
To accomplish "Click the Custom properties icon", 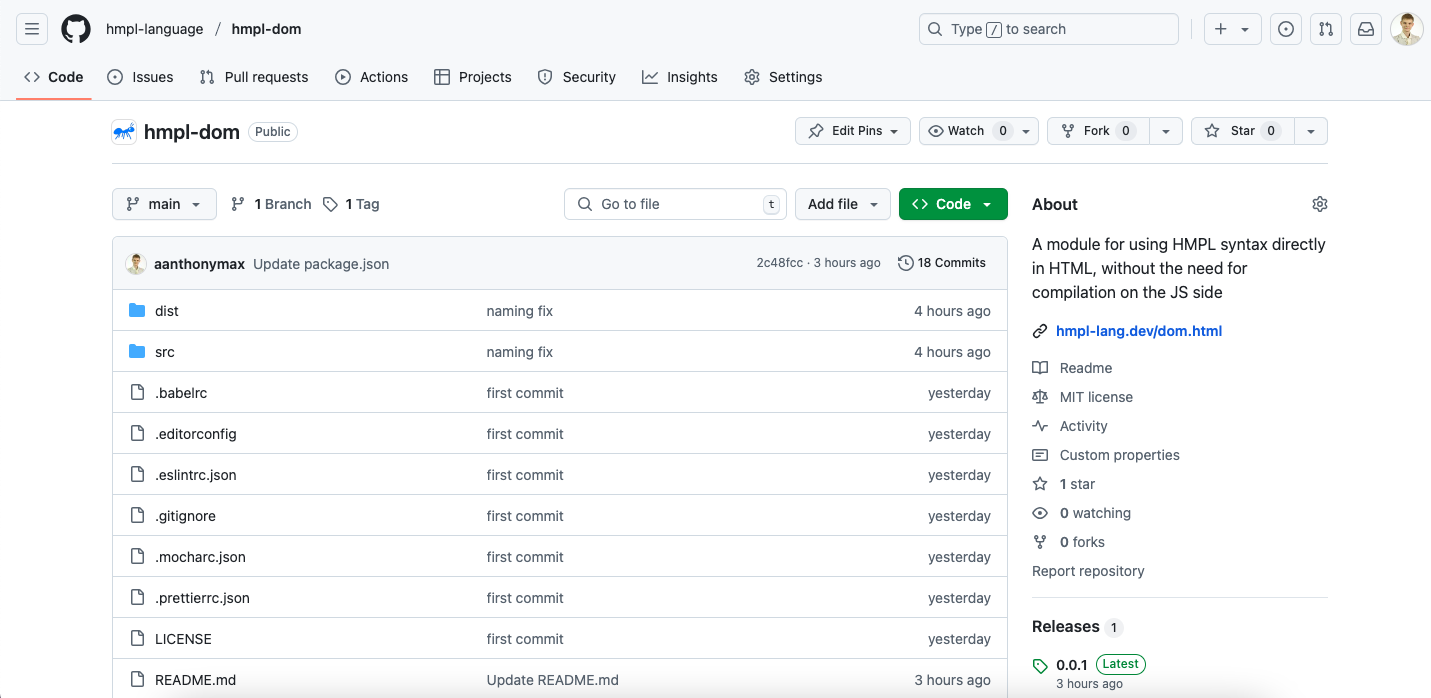I will [x=1040, y=455].
